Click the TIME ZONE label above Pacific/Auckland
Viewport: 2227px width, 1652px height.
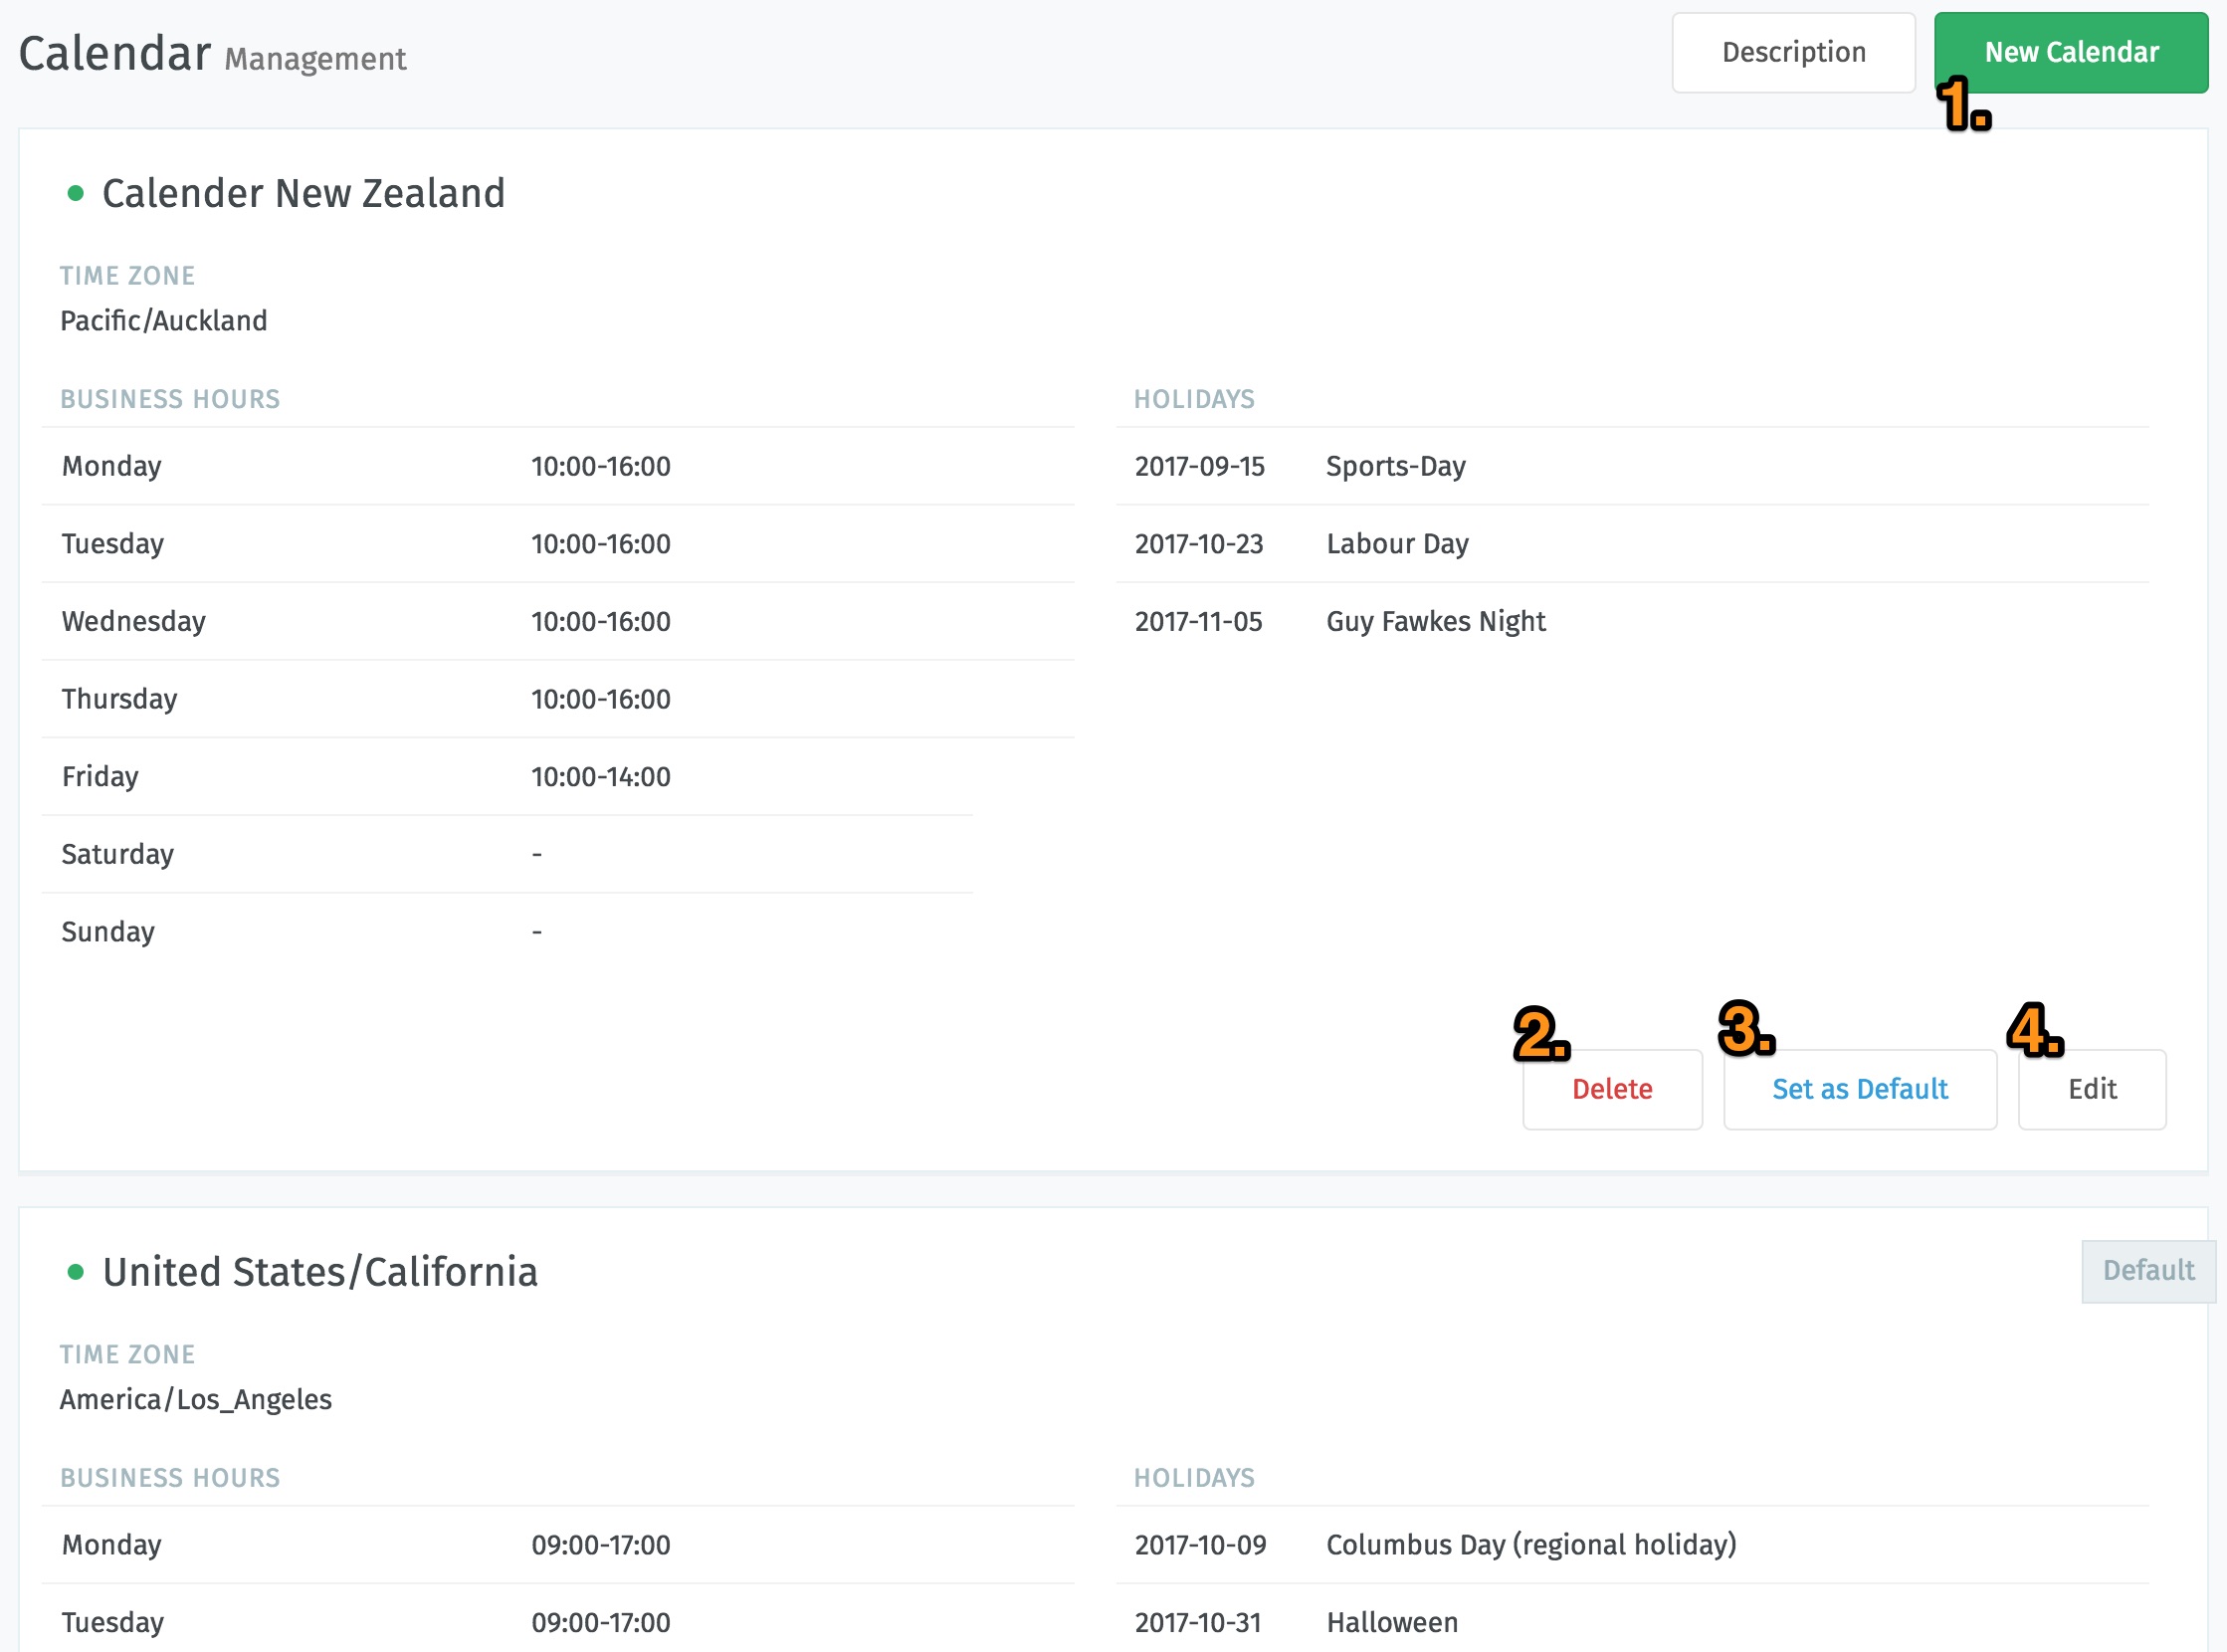point(127,276)
